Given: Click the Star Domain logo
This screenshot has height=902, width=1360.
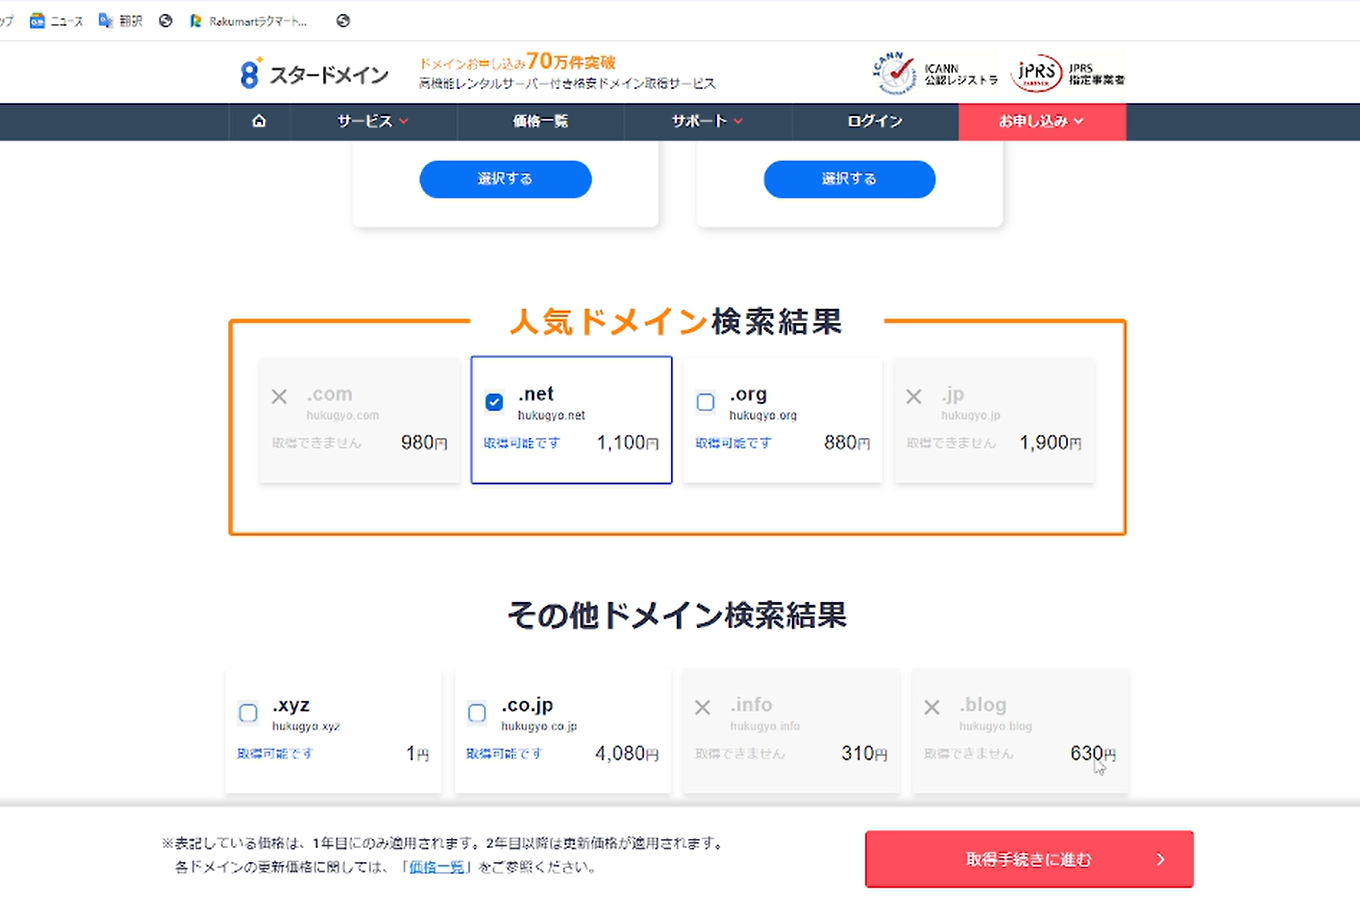Looking at the screenshot, I should click(314, 74).
